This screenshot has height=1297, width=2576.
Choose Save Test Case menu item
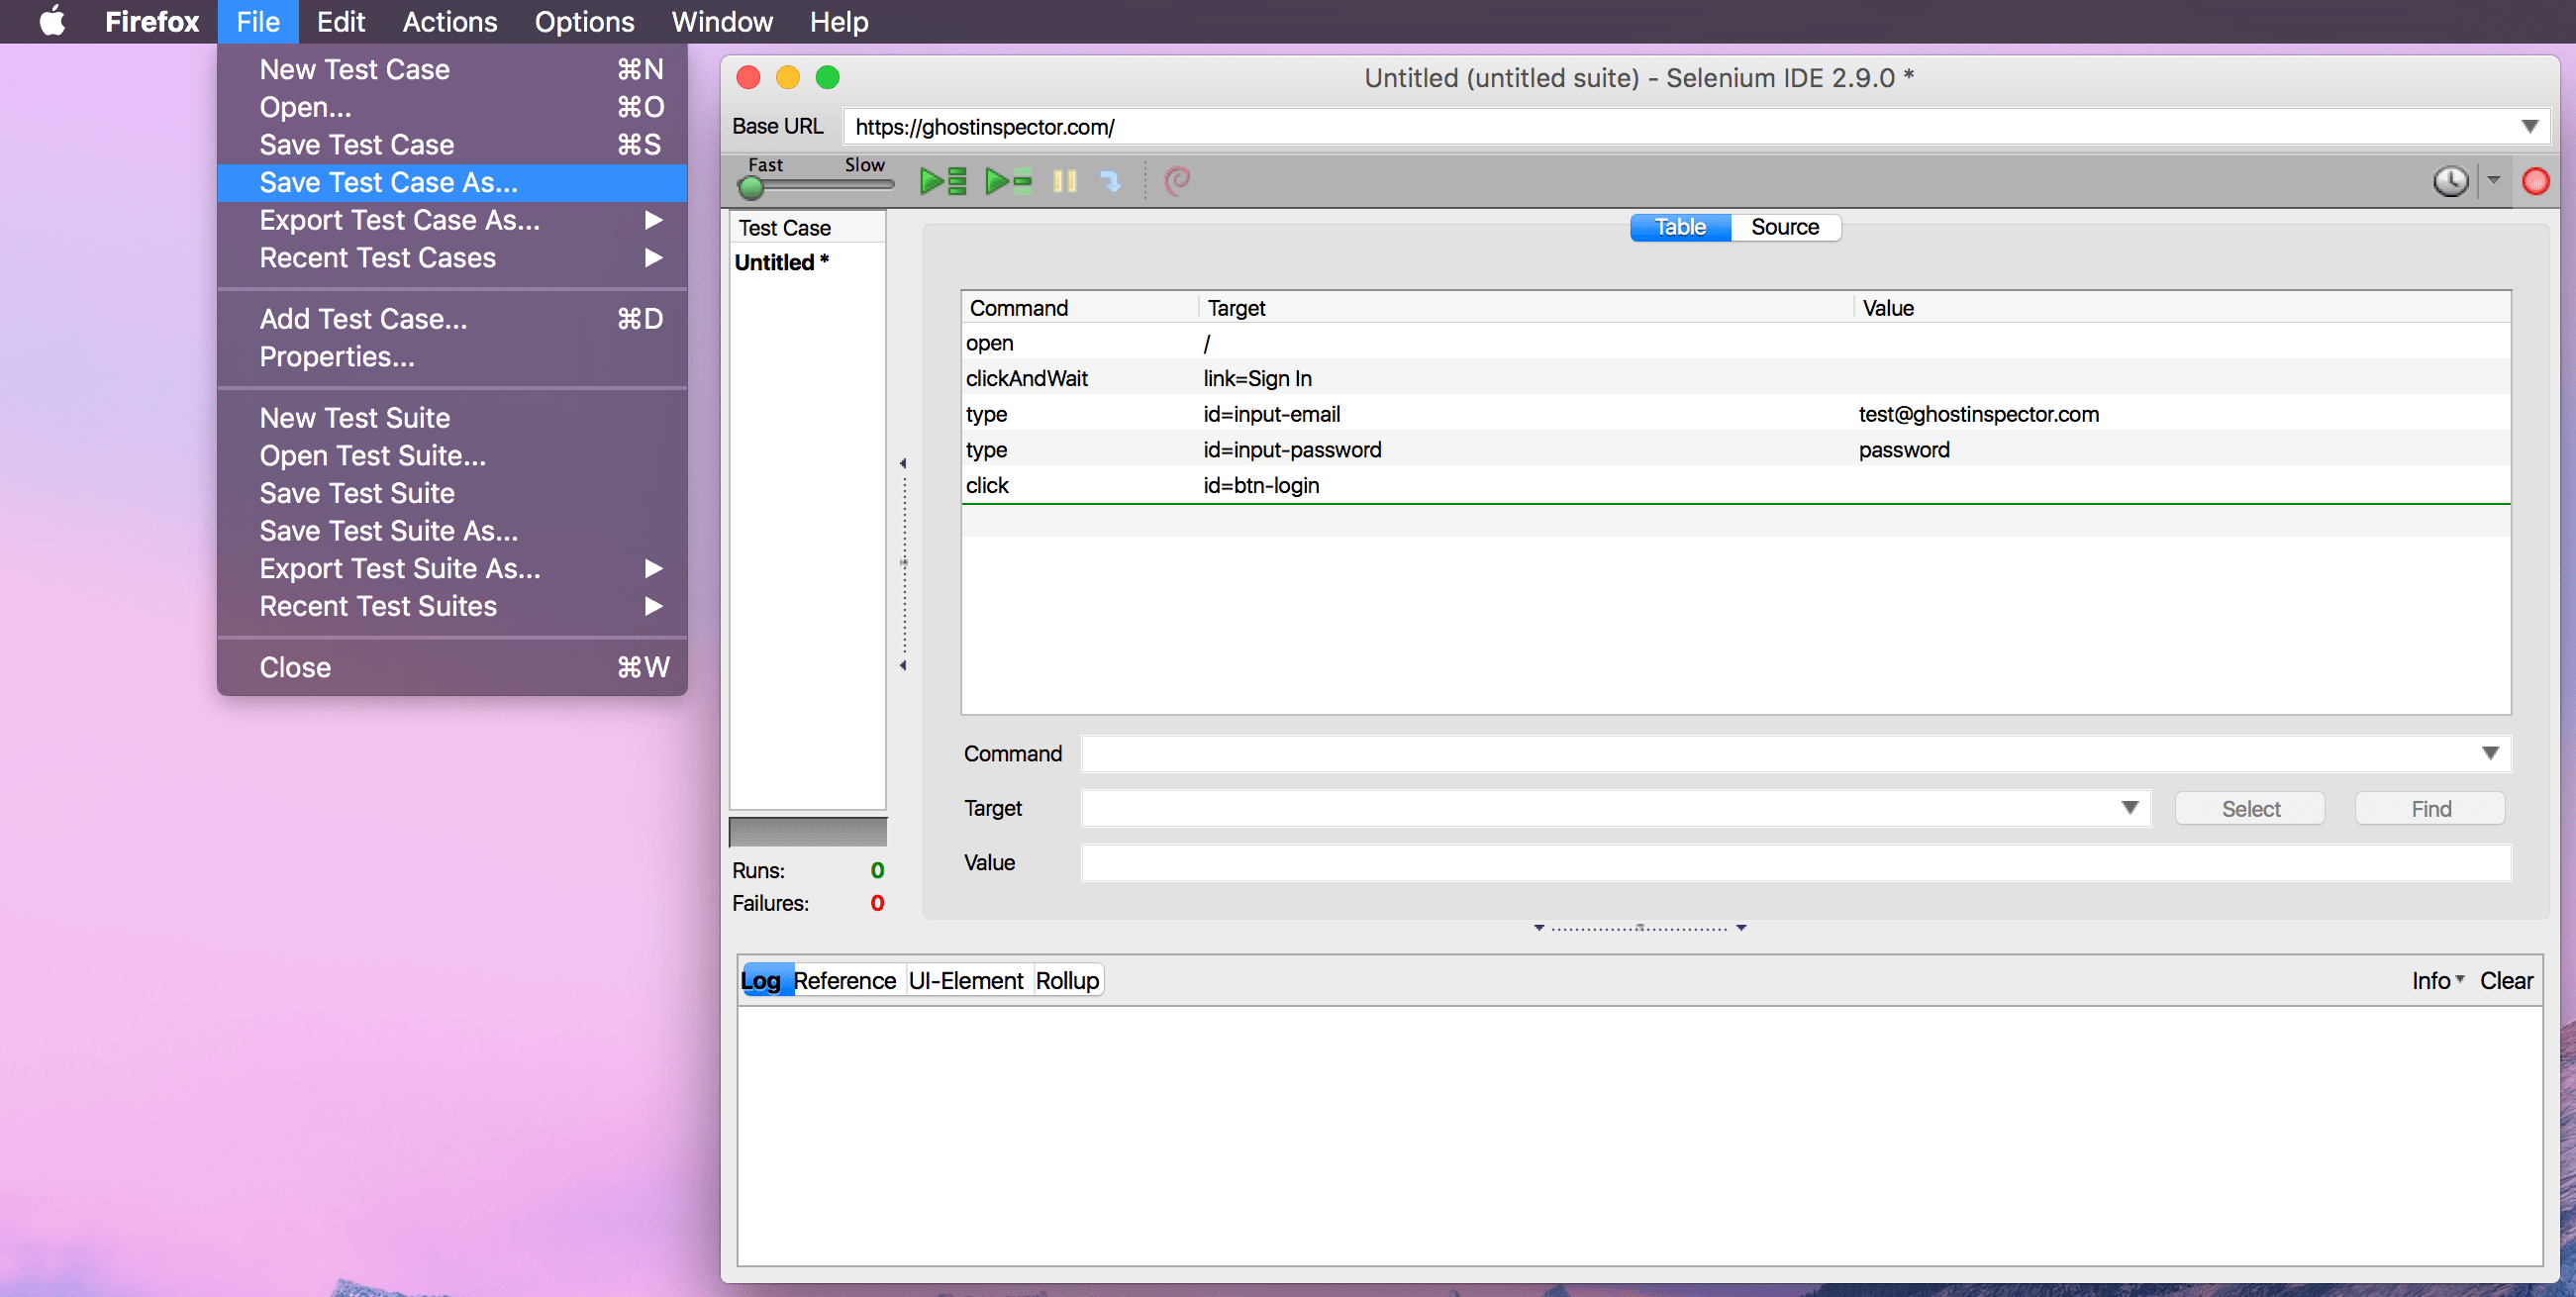coord(452,145)
